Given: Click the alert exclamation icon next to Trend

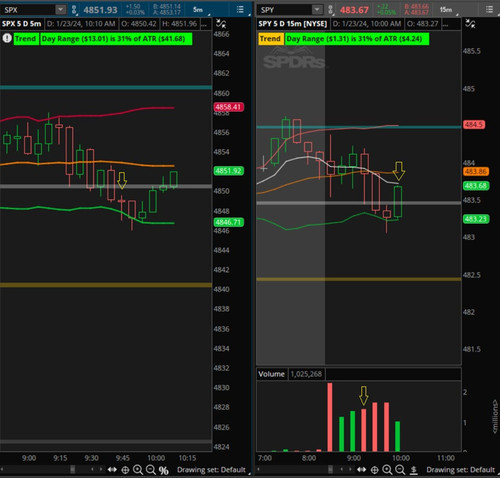Looking at the screenshot, I should coord(7,38).
